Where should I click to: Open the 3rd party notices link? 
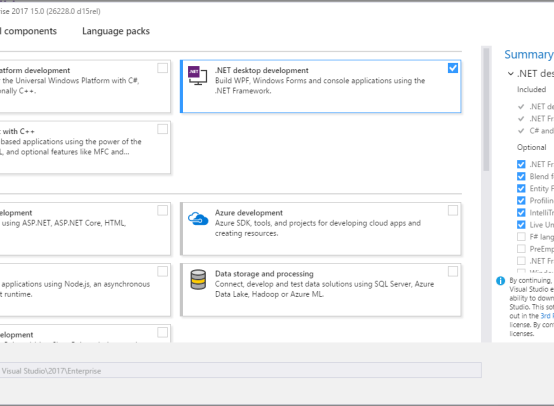tap(547, 316)
